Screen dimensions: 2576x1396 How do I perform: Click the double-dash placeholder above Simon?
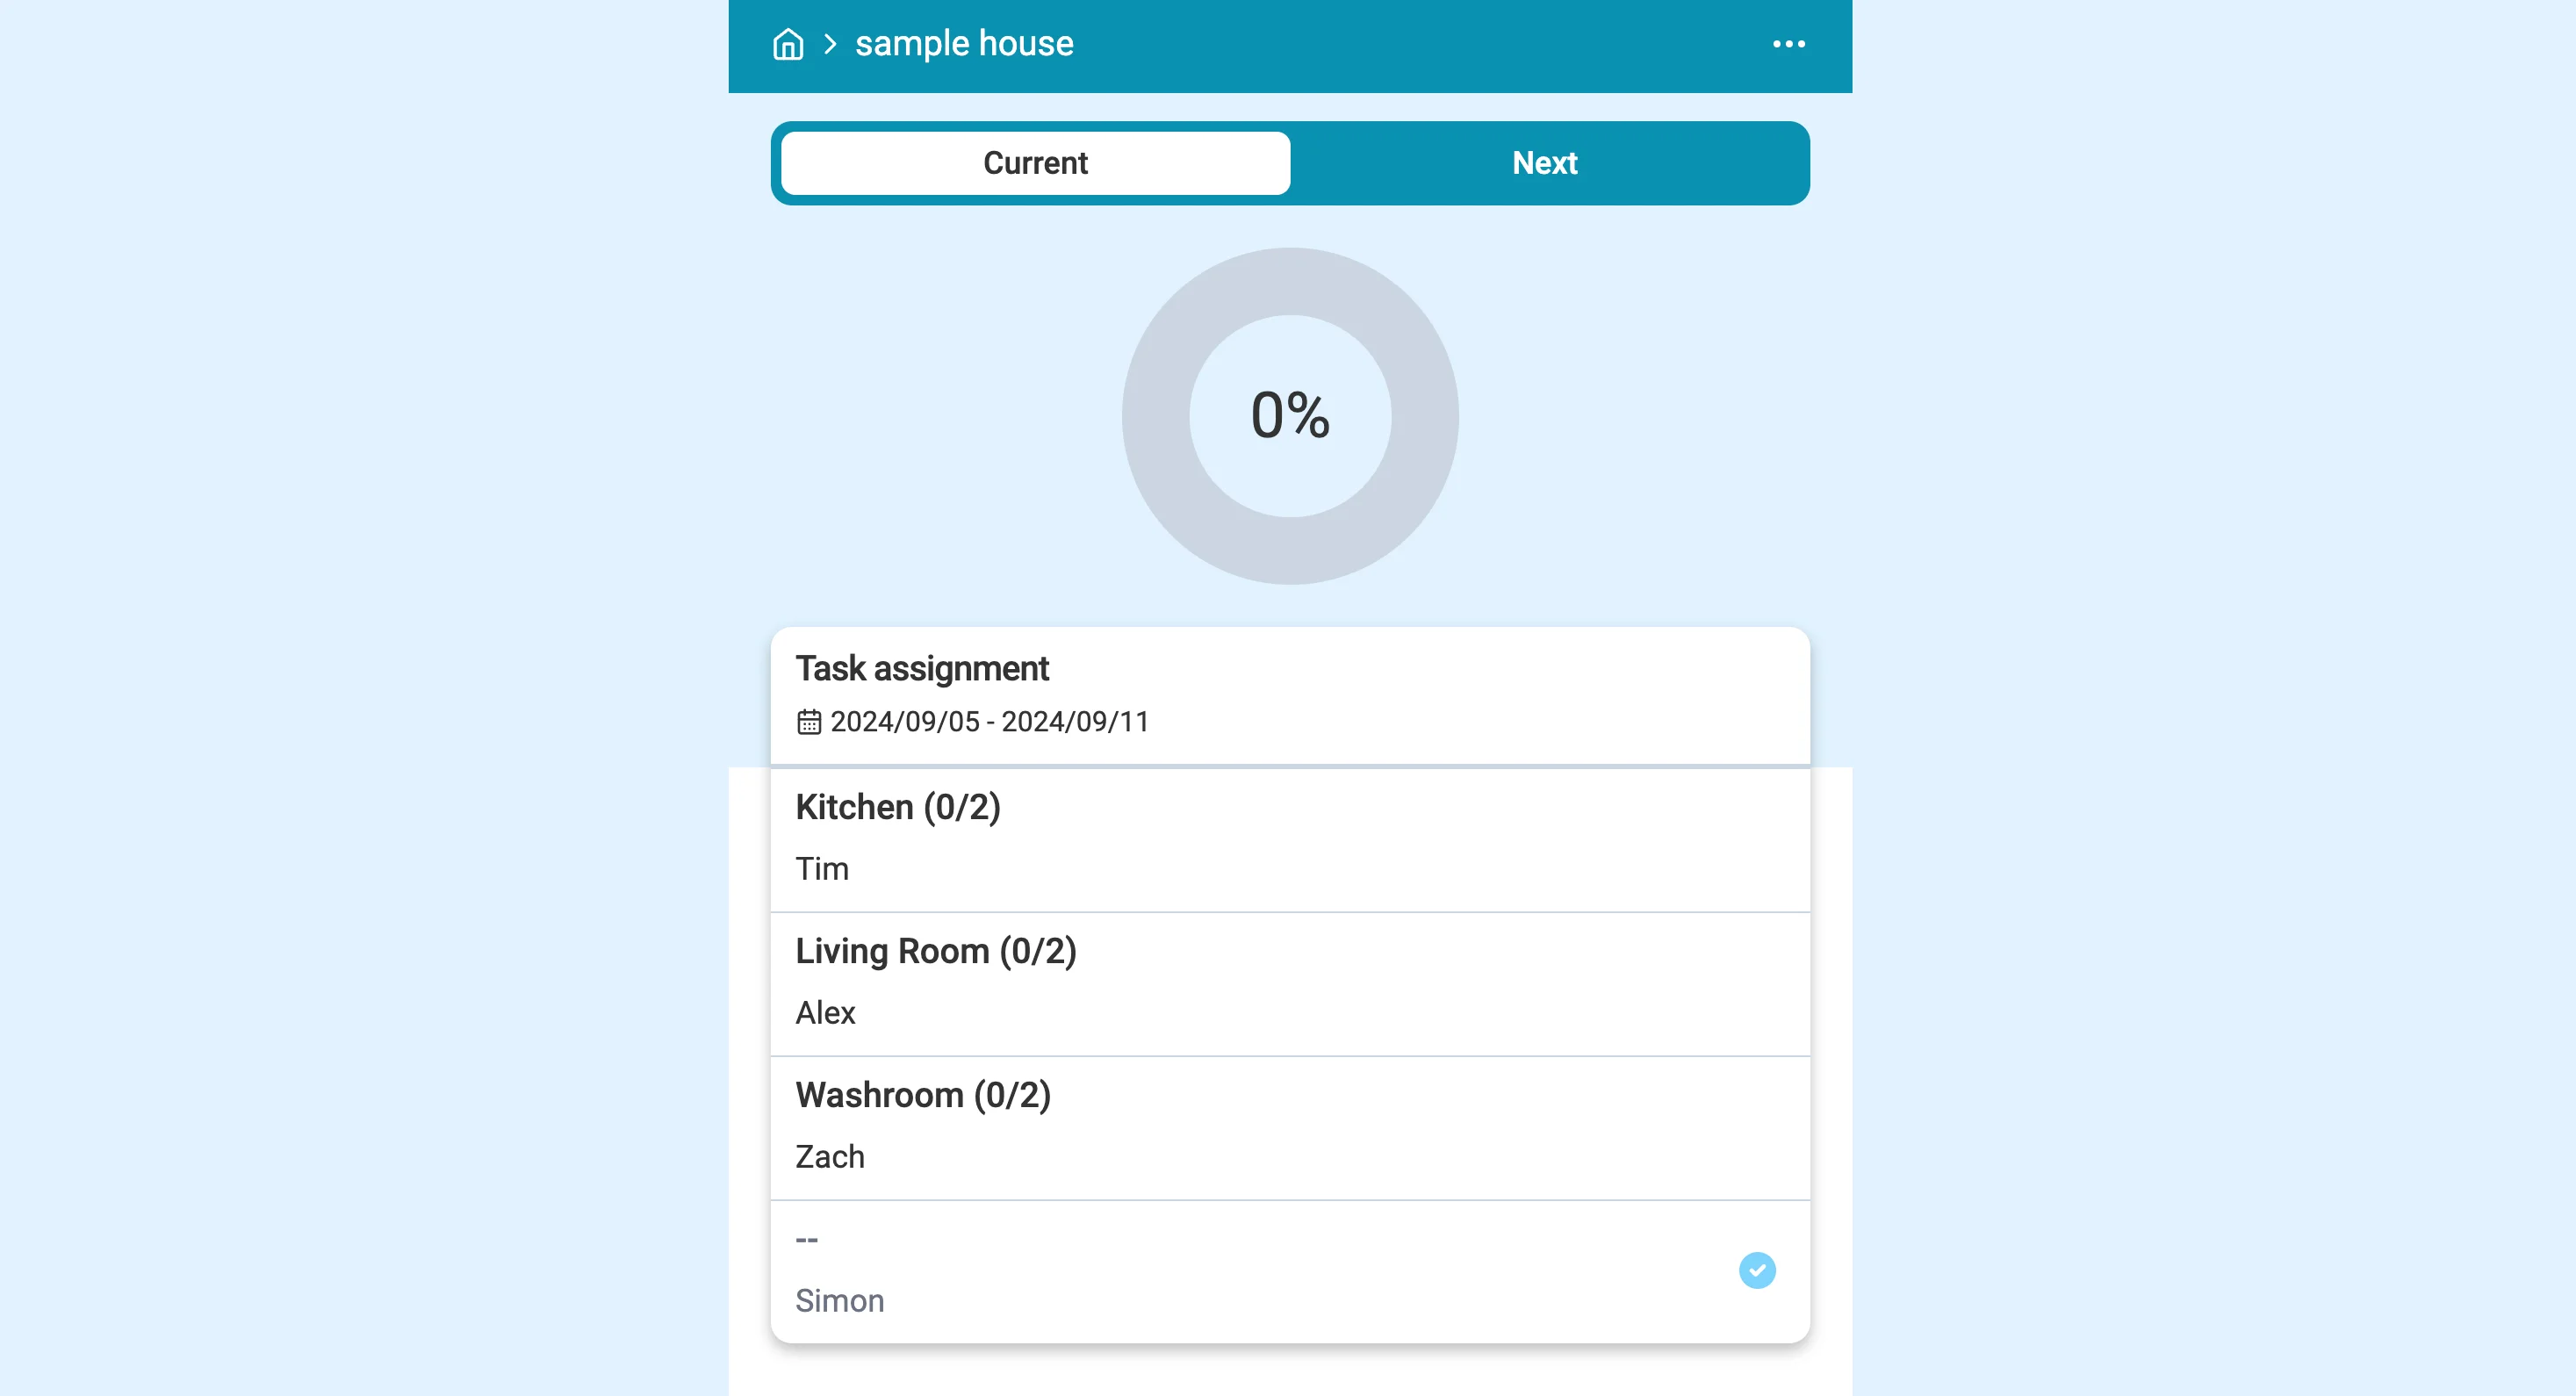[x=807, y=1240]
